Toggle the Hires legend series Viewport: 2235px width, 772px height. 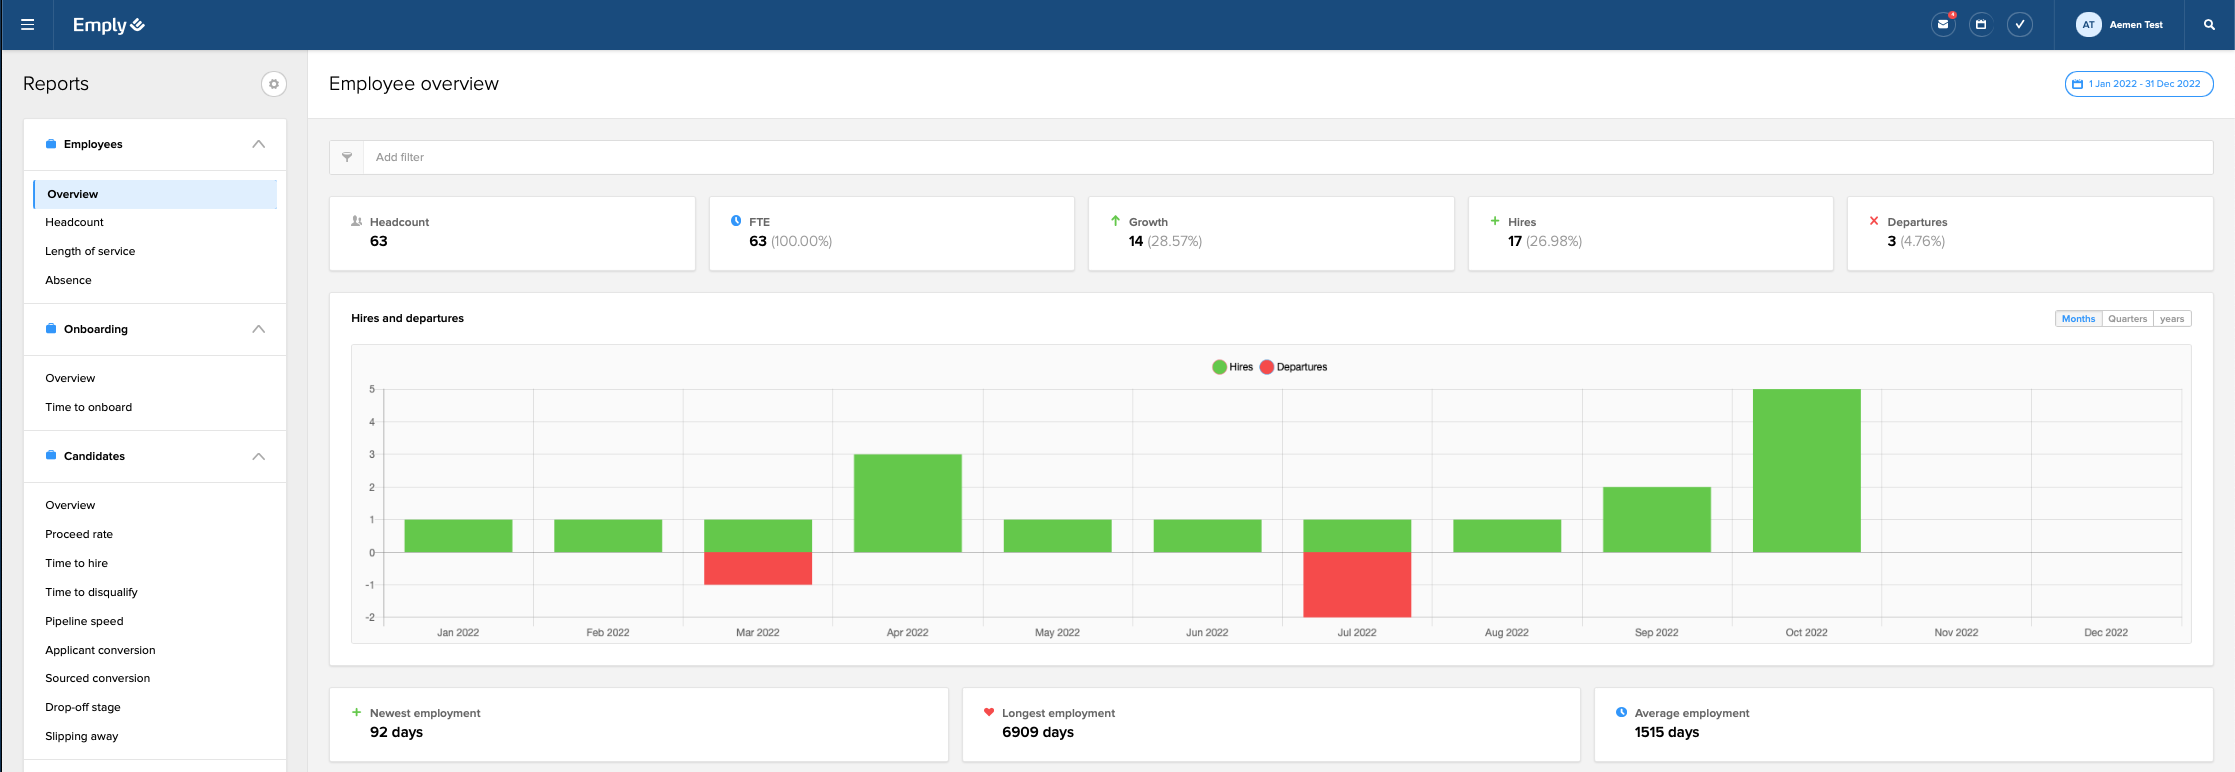point(1232,367)
